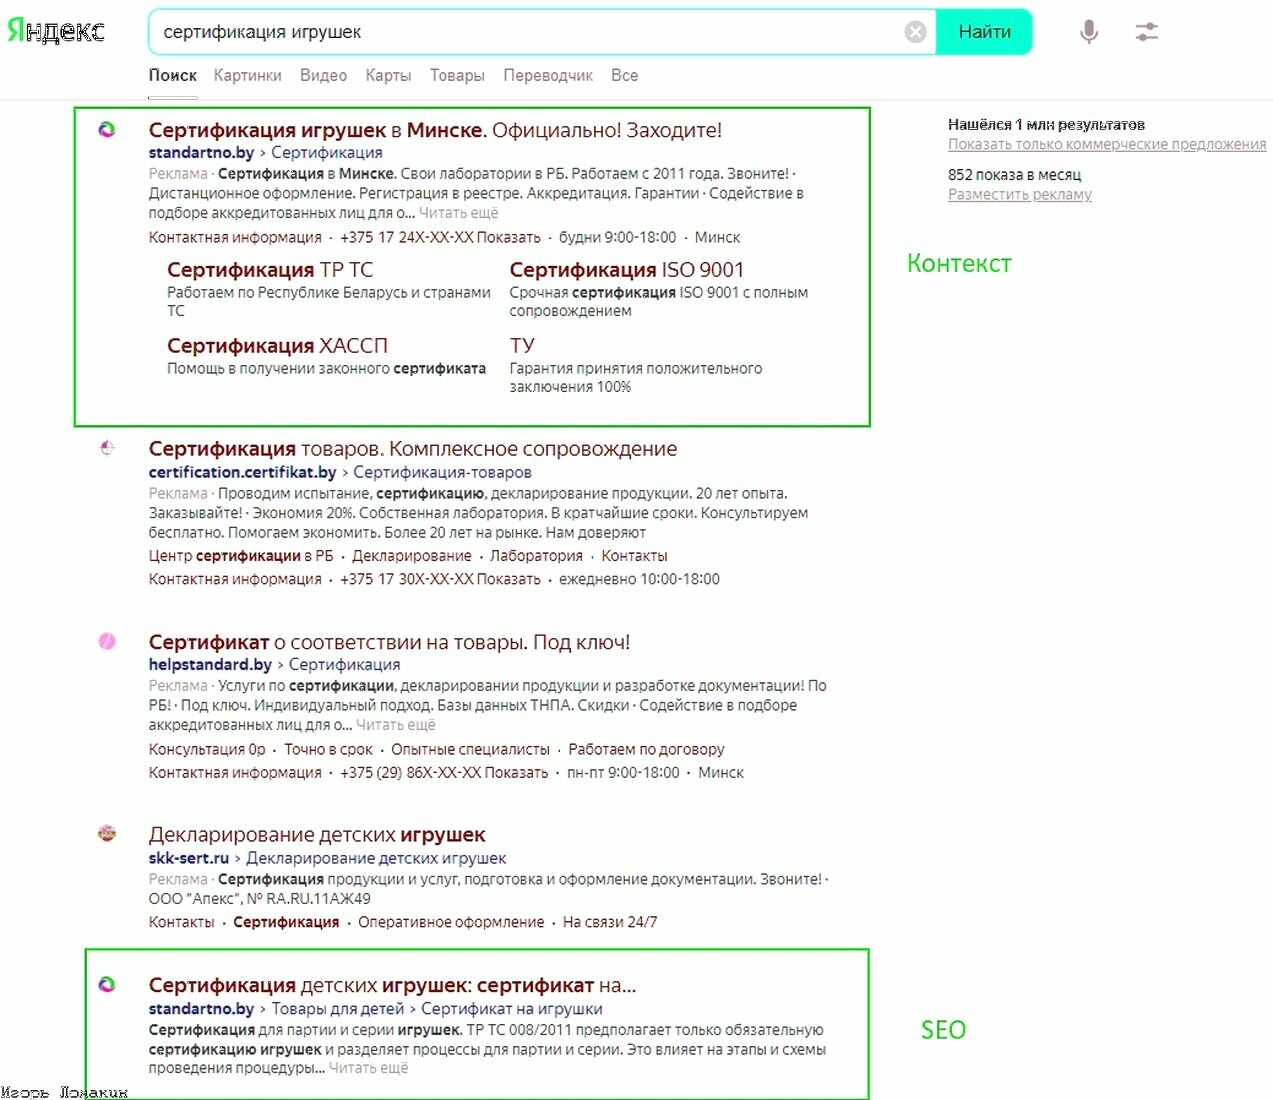Open the Товары tab
1273x1100 pixels.
coord(457,75)
